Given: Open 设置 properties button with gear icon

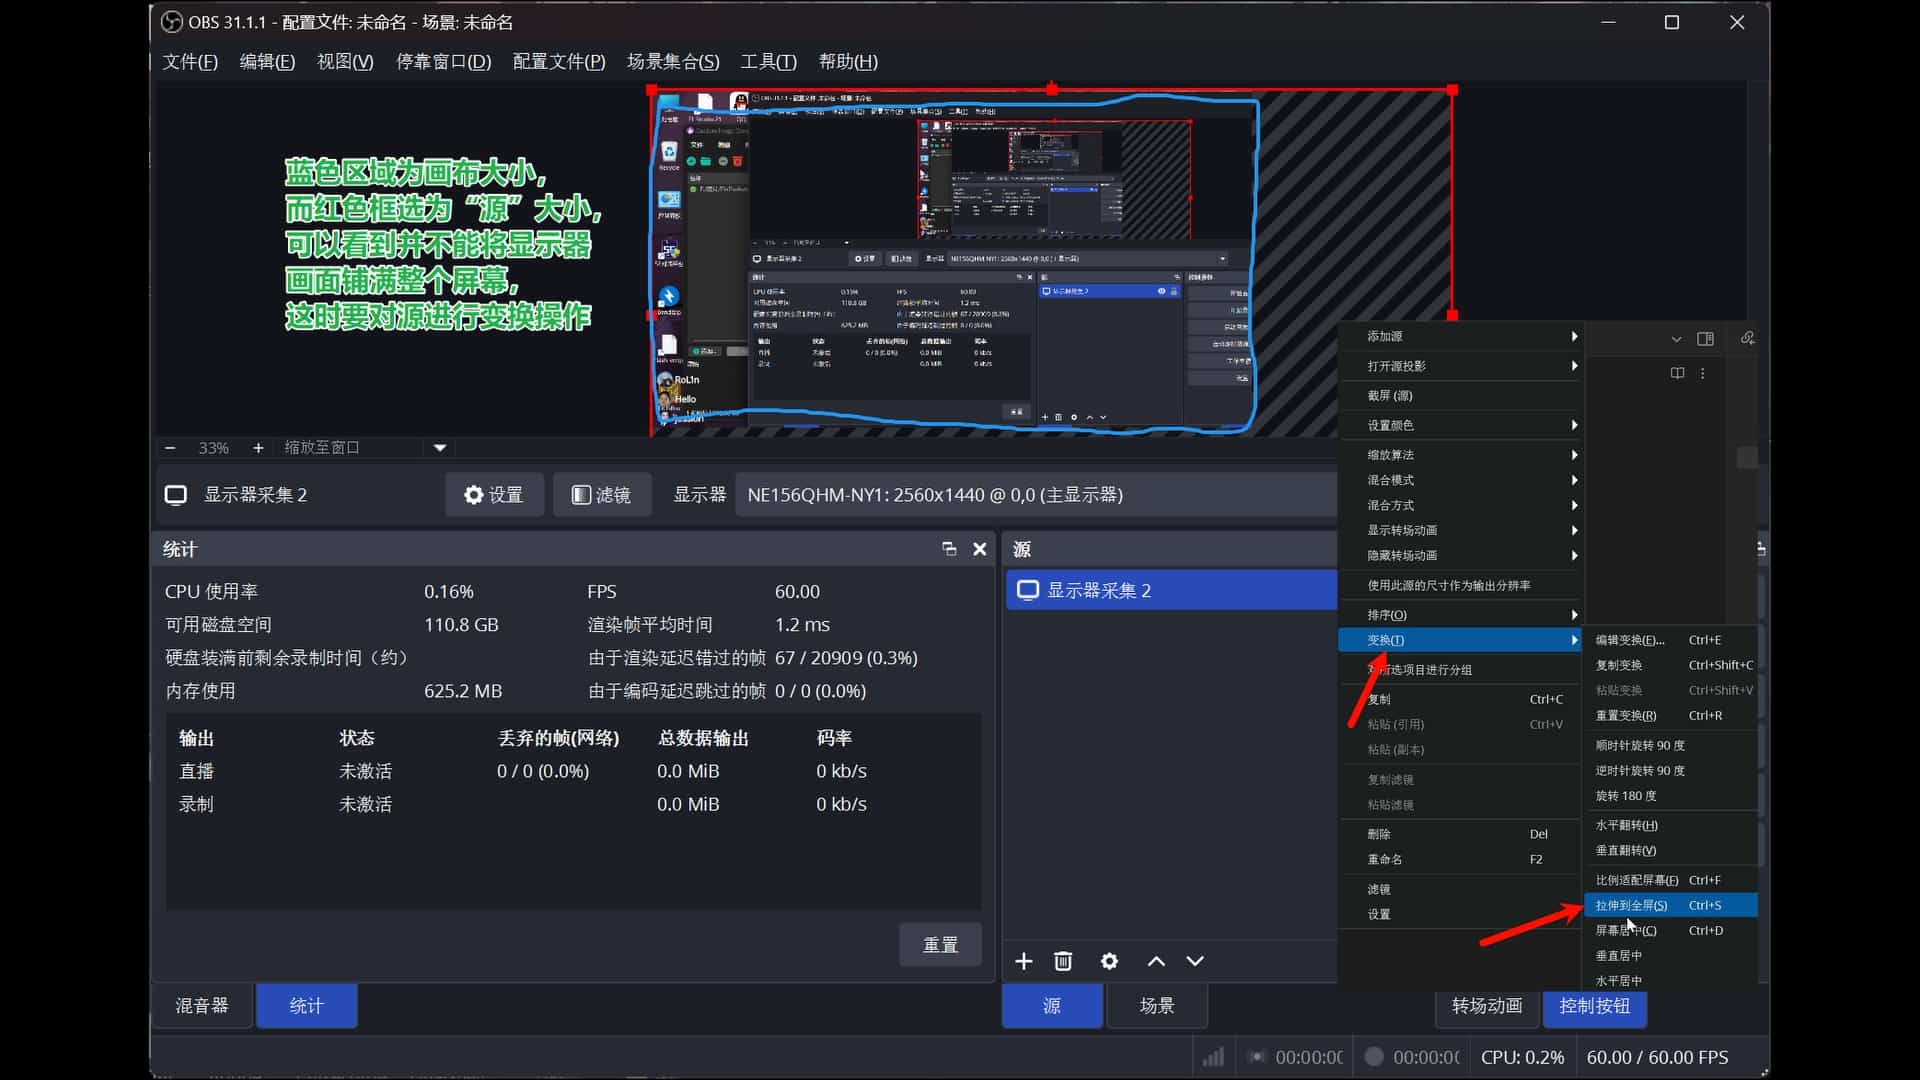Looking at the screenshot, I should point(494,495).
